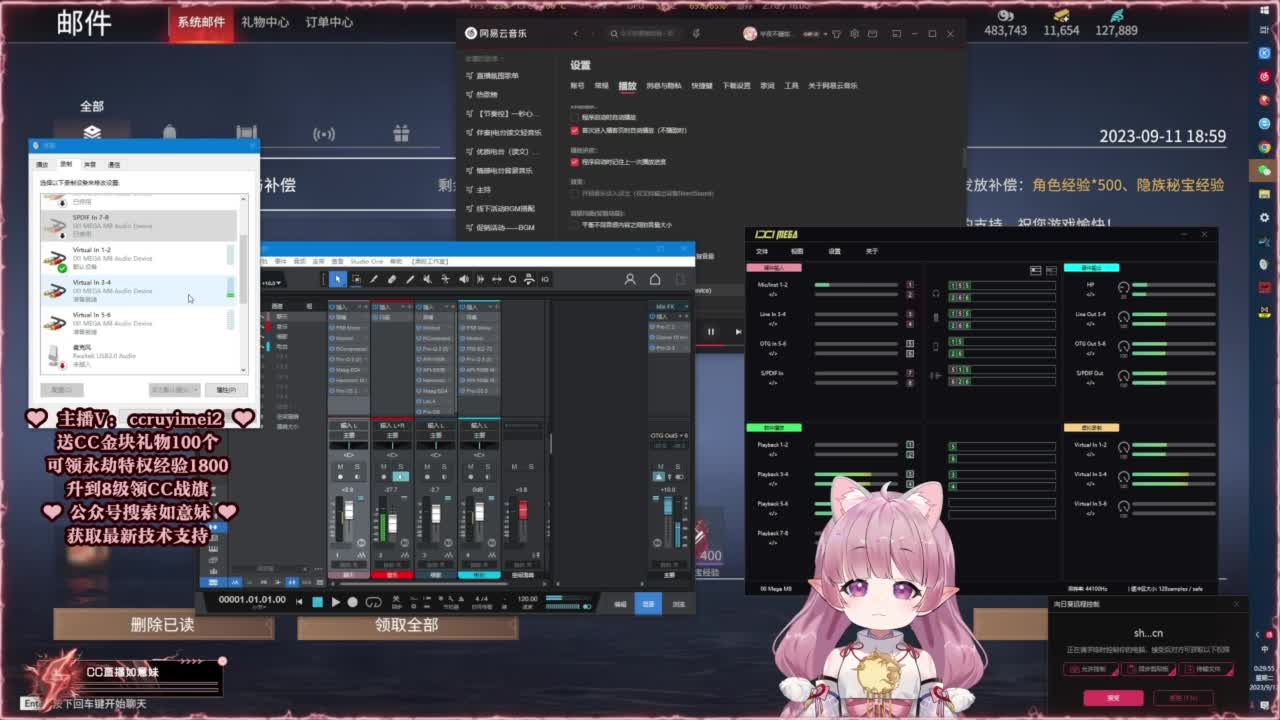
Task: Enable the 平衡不同音频内容音量 checkbox
Action: point(574,225)
